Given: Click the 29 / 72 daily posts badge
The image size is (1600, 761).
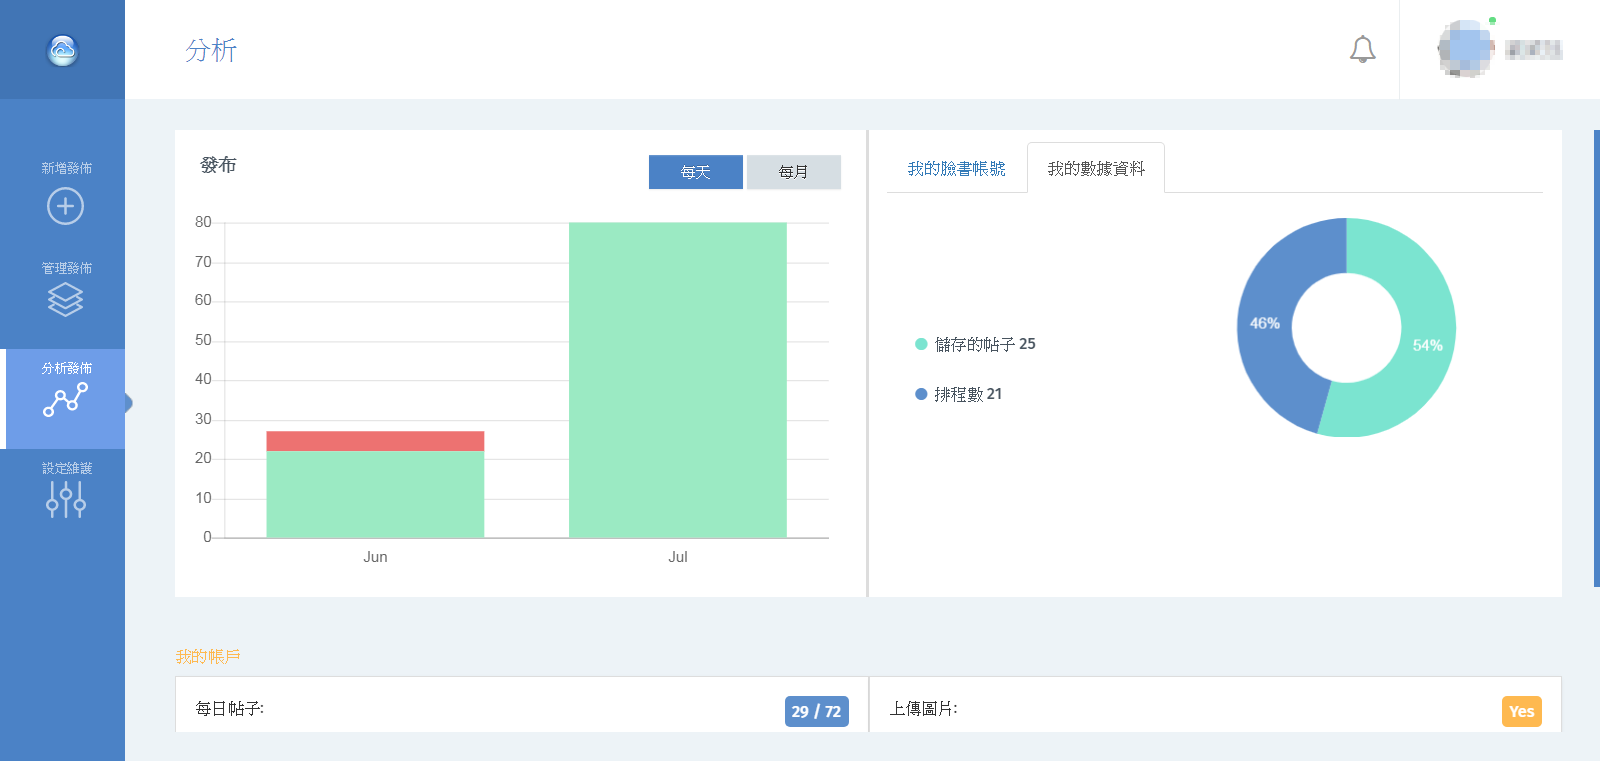Looking at the screenshot, I should pos(816,711).
